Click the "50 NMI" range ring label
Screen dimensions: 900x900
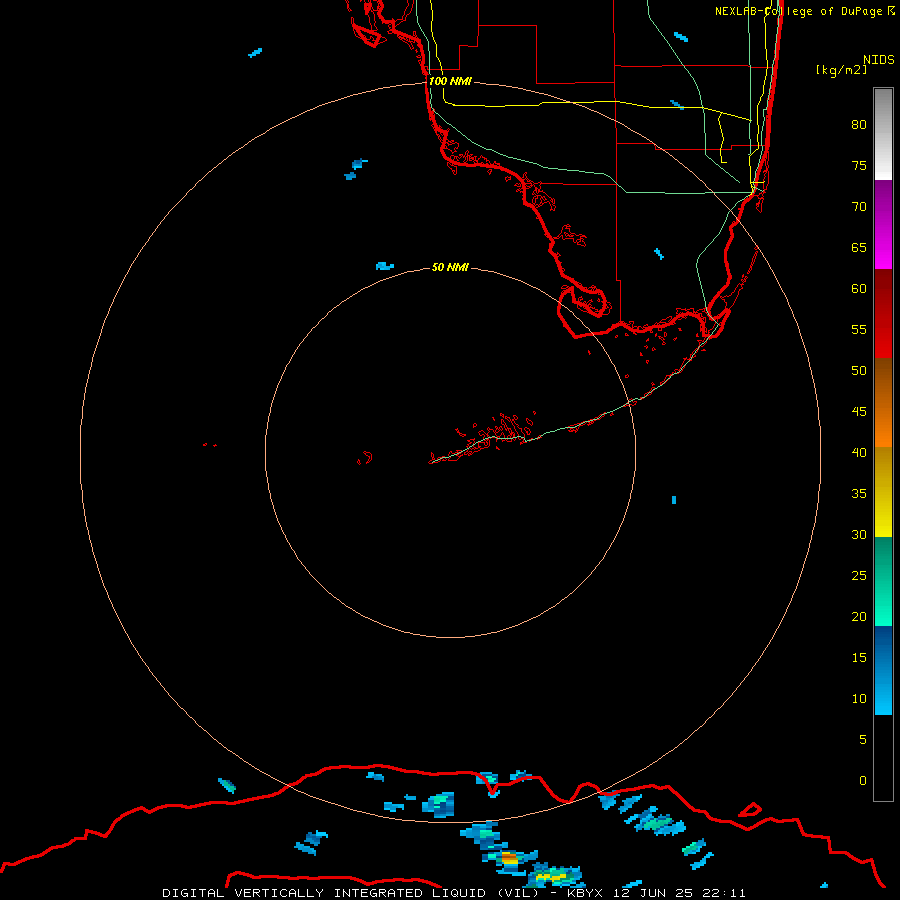(450, 267)
